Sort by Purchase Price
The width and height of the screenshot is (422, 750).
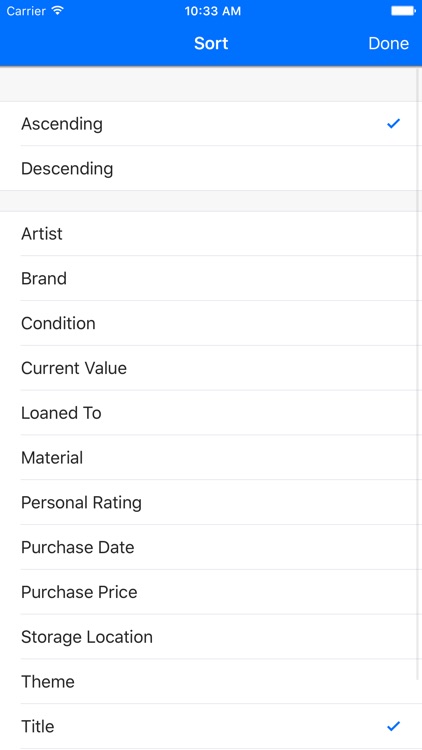point(211,592)
